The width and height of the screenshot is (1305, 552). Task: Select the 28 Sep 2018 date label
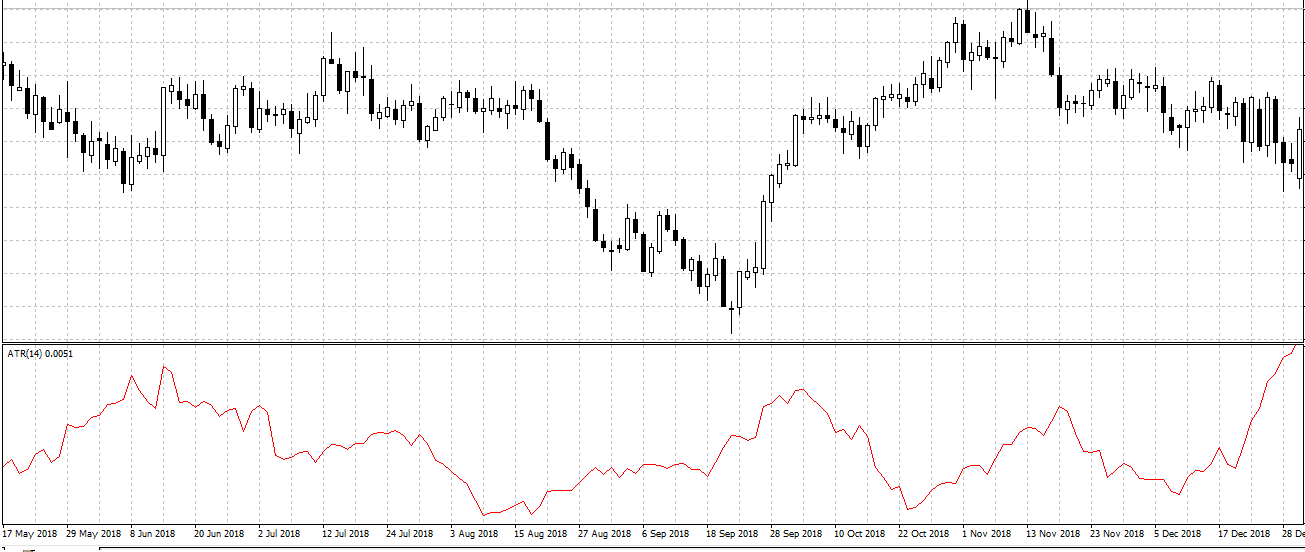point(795,534)
